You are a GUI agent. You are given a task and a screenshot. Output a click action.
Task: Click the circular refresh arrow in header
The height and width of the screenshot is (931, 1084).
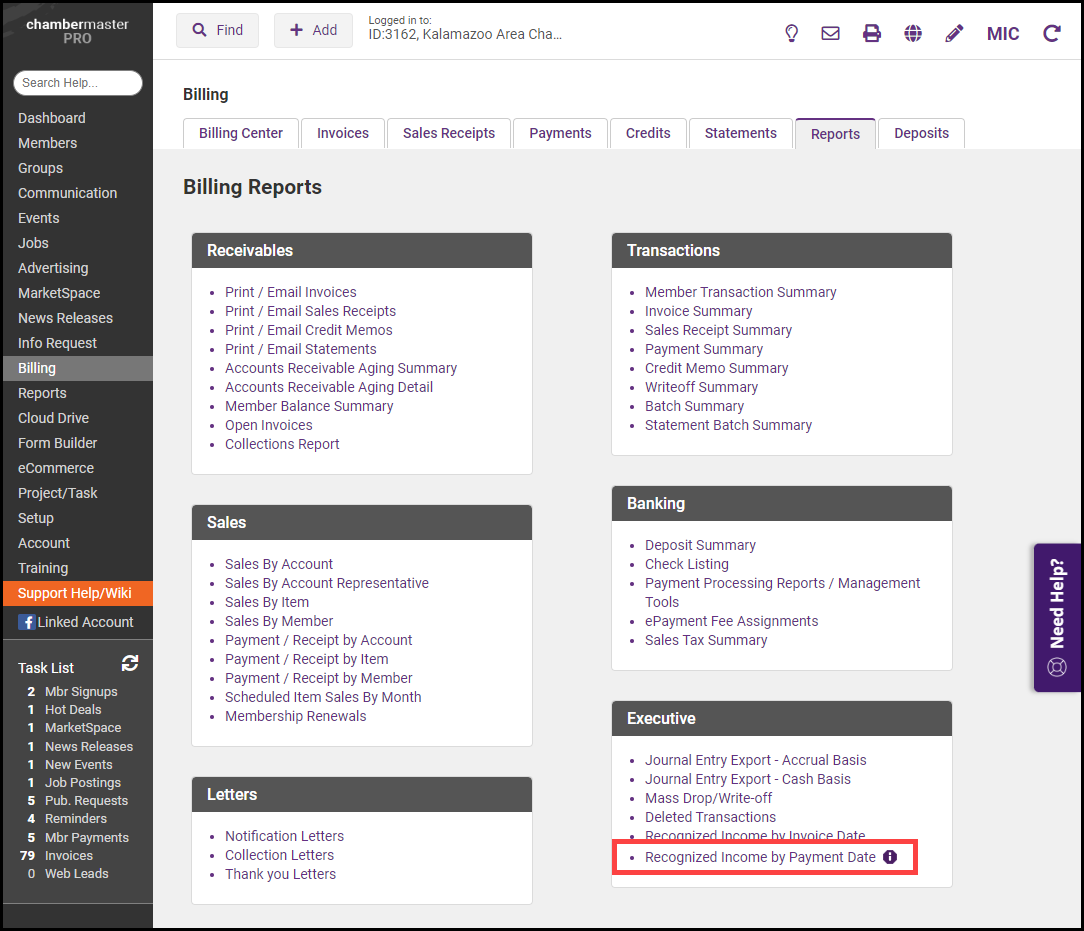(x=1052, y=33)
